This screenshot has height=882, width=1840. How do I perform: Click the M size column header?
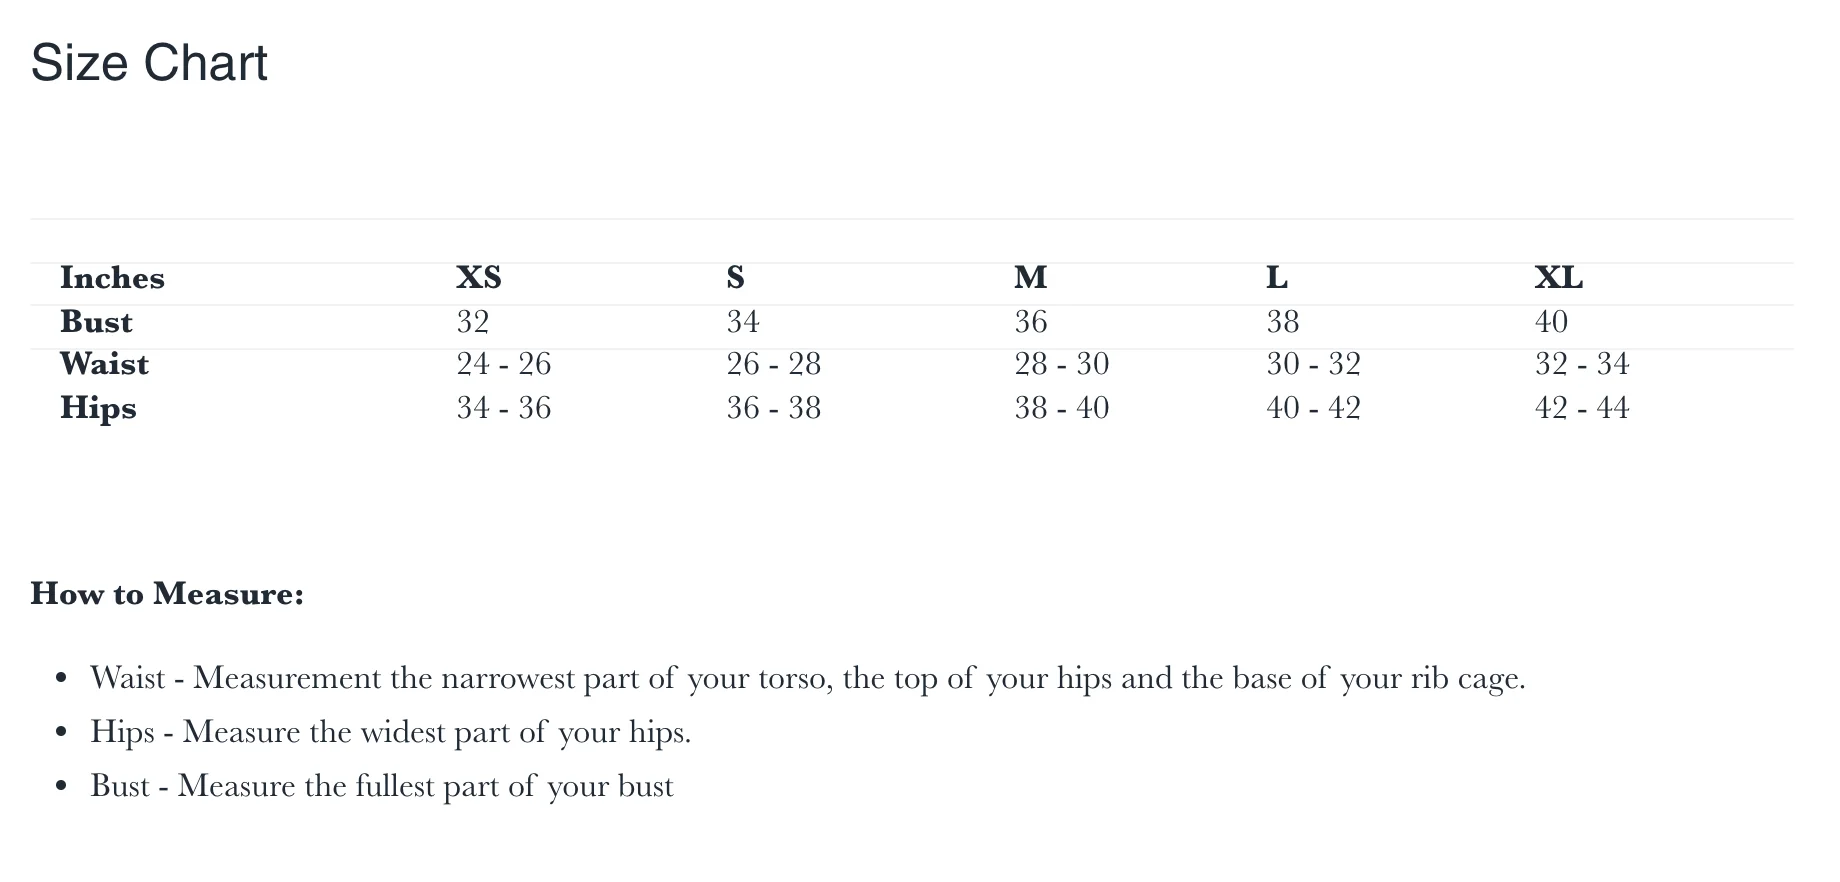pyautogui.click(x=1030, y=277)
